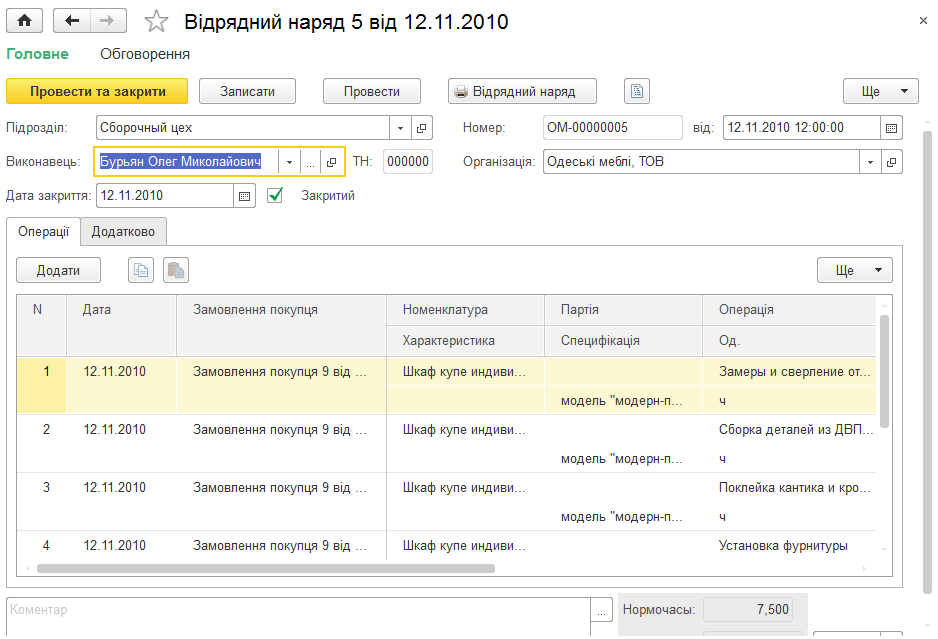938x639 pixels.
Task: Add a row with Додати
Action: pyautogui.click(x=58, y=270)
